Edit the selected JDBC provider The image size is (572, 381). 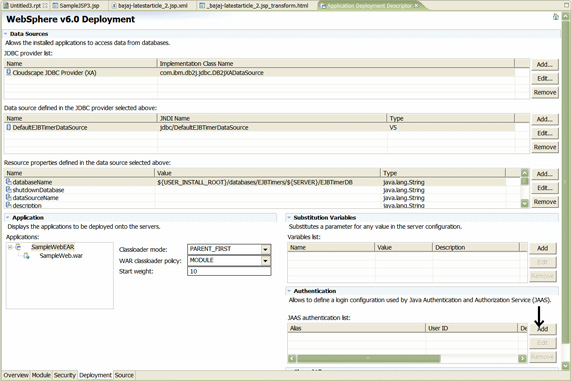pyautogui.click(x=544, y=78)
